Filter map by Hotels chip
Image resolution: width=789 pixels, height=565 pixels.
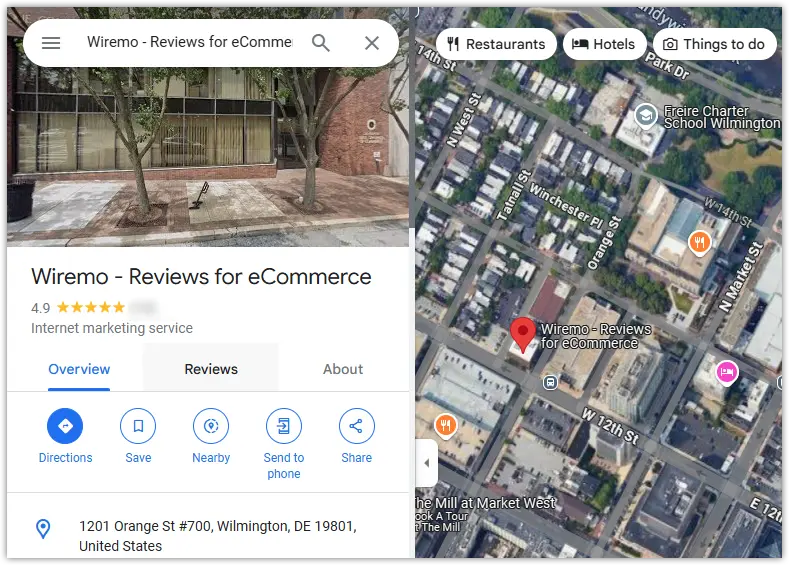coord(603,44)
